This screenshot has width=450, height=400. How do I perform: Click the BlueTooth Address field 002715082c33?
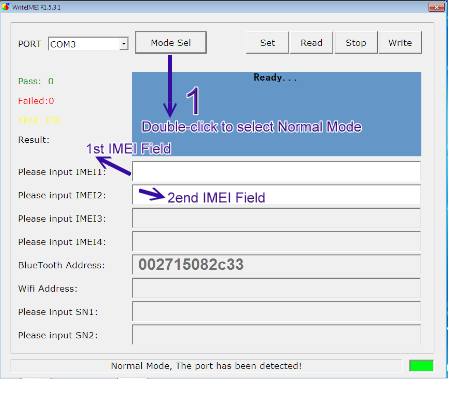tap(276, 265)
